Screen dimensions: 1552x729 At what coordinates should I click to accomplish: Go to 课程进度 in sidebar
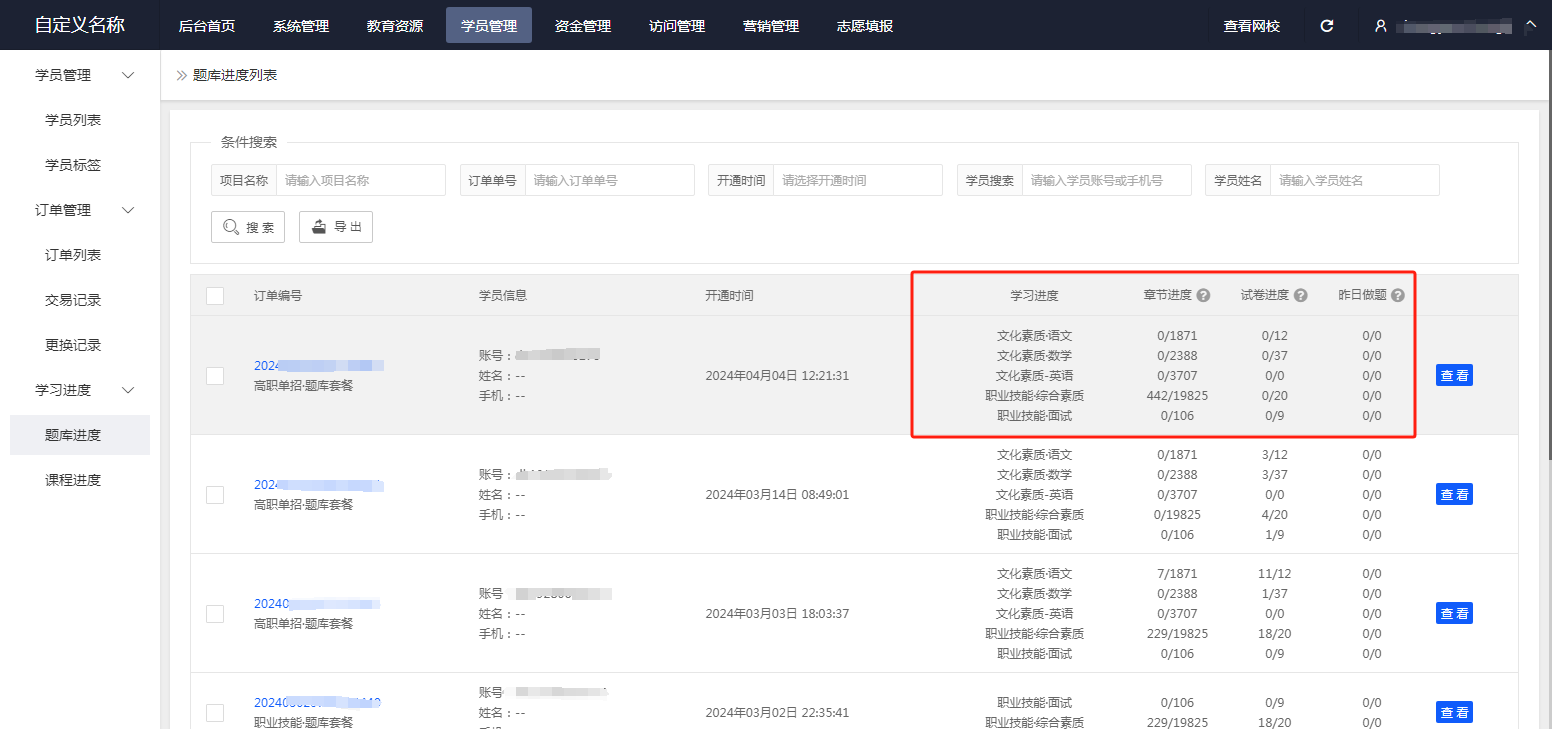click(73, 480)
